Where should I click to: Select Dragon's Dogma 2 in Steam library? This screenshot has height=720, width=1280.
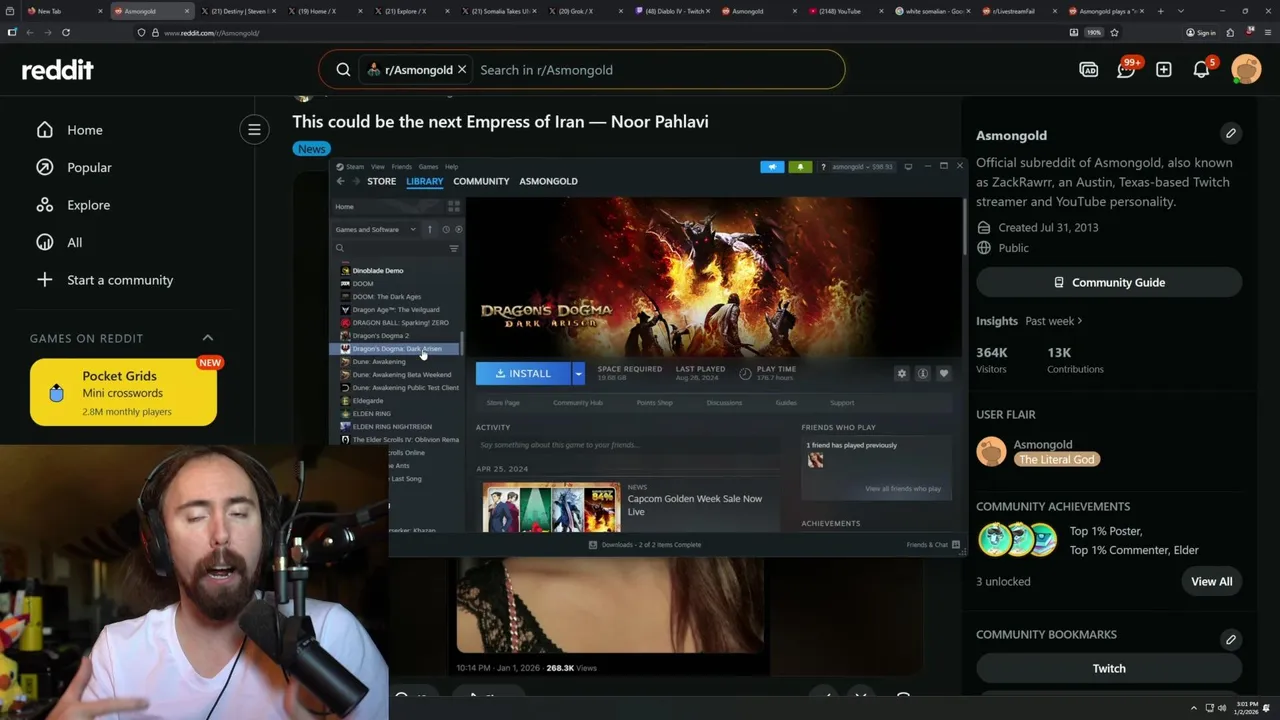[380, 336]
